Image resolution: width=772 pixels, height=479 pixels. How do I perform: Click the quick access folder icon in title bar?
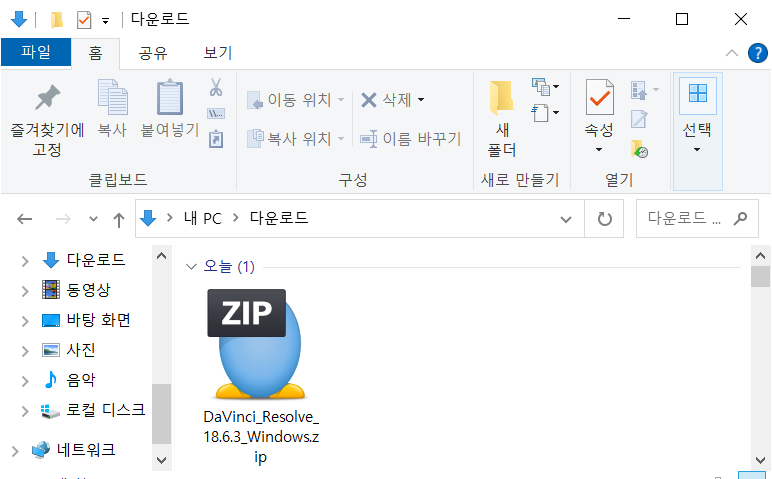[x=57, y=20]
